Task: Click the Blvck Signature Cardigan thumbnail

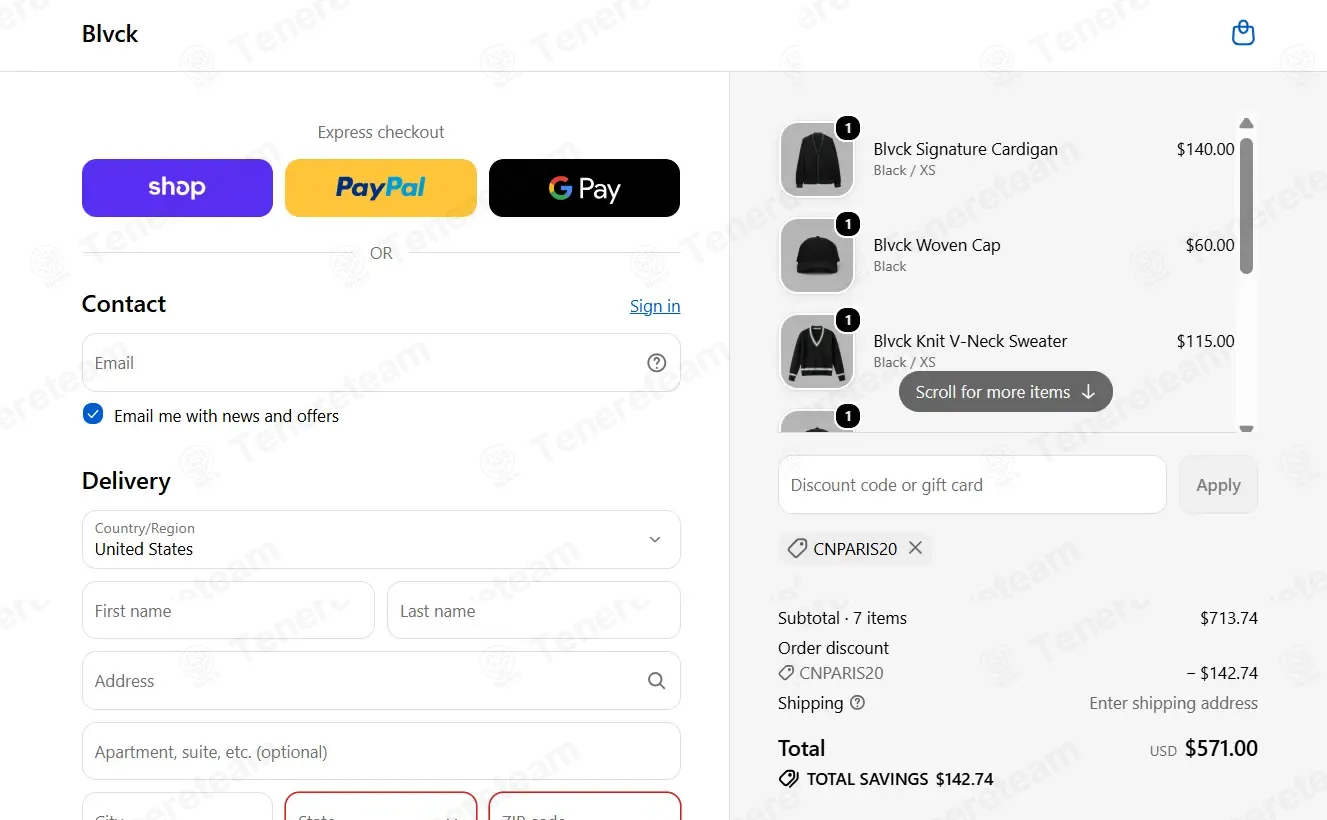Action: [x=817, y=160]
